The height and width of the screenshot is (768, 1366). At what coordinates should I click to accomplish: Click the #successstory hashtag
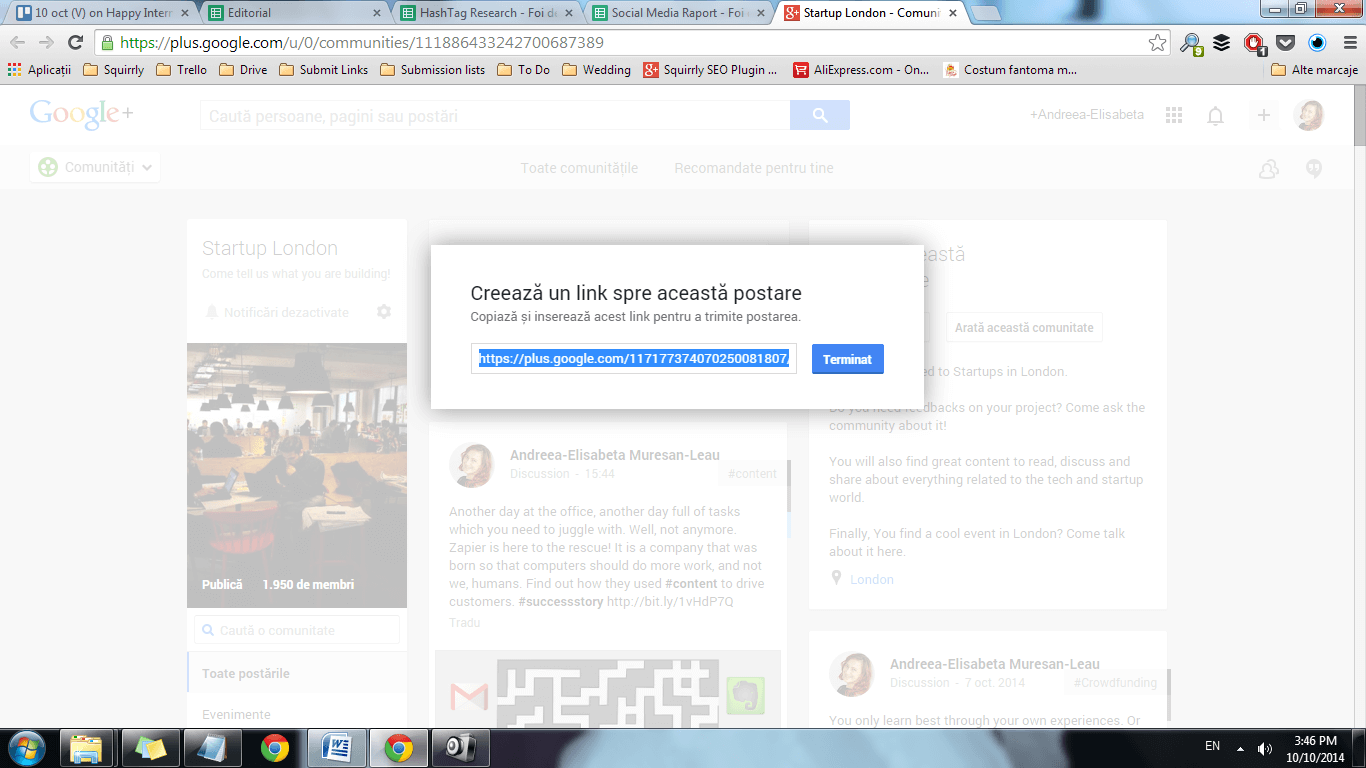560,602
